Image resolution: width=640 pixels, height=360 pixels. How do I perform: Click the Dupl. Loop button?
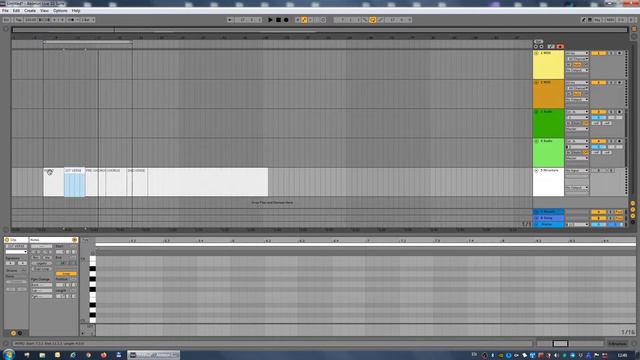click(41, 269)
